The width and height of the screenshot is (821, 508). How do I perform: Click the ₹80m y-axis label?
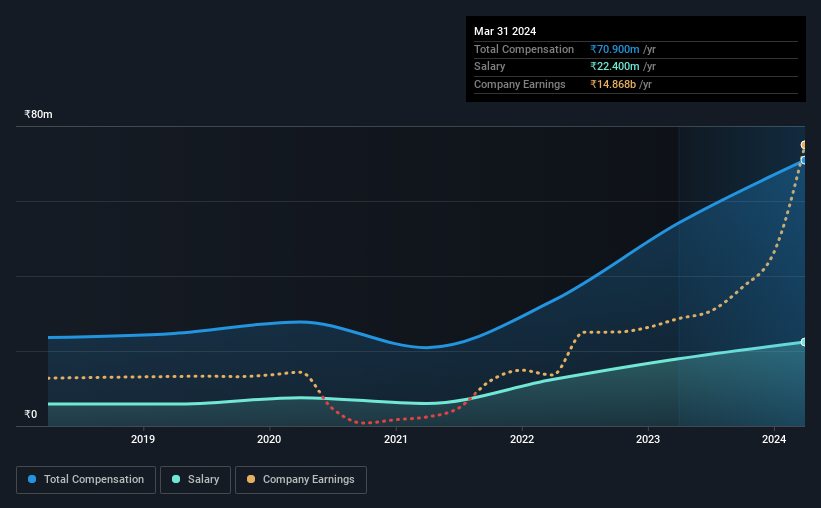38,114
